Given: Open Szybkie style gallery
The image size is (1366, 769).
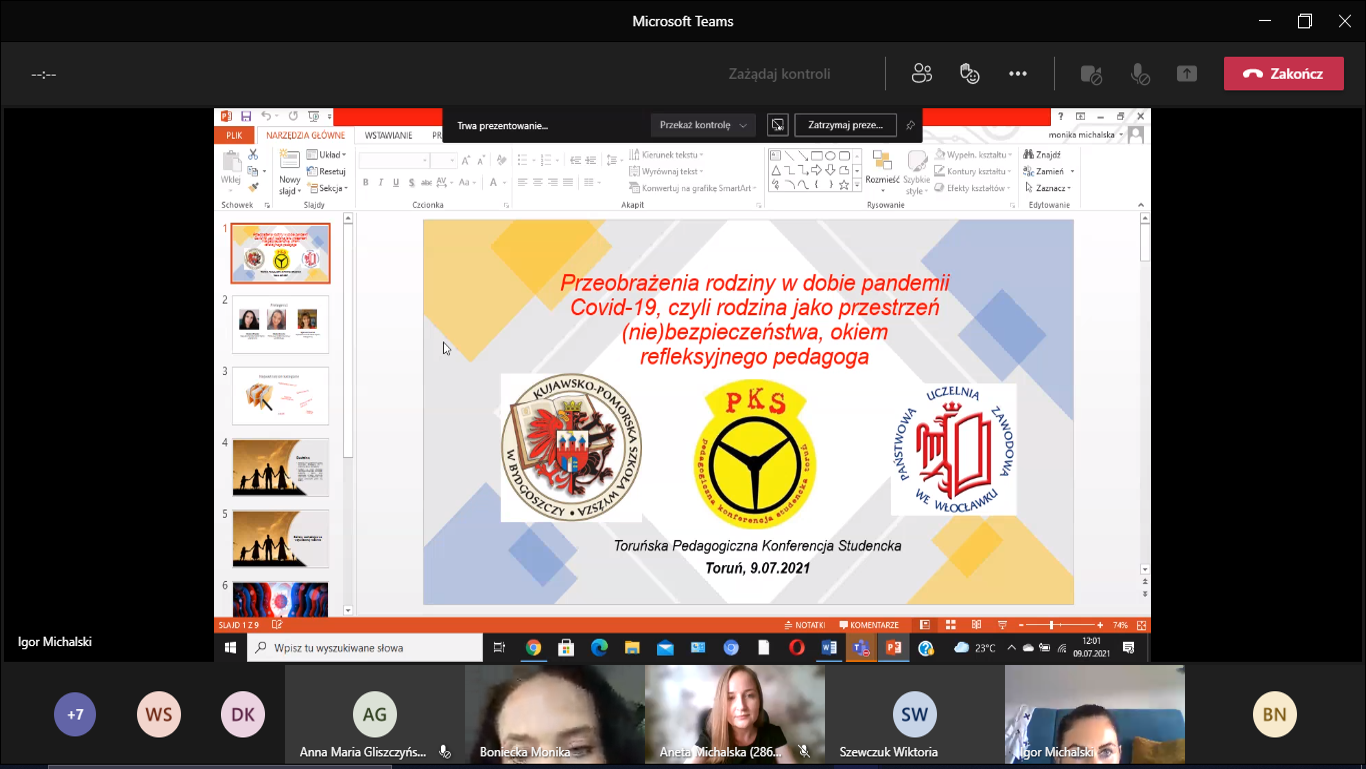Looking at the screenshot, I should point(917,172).
